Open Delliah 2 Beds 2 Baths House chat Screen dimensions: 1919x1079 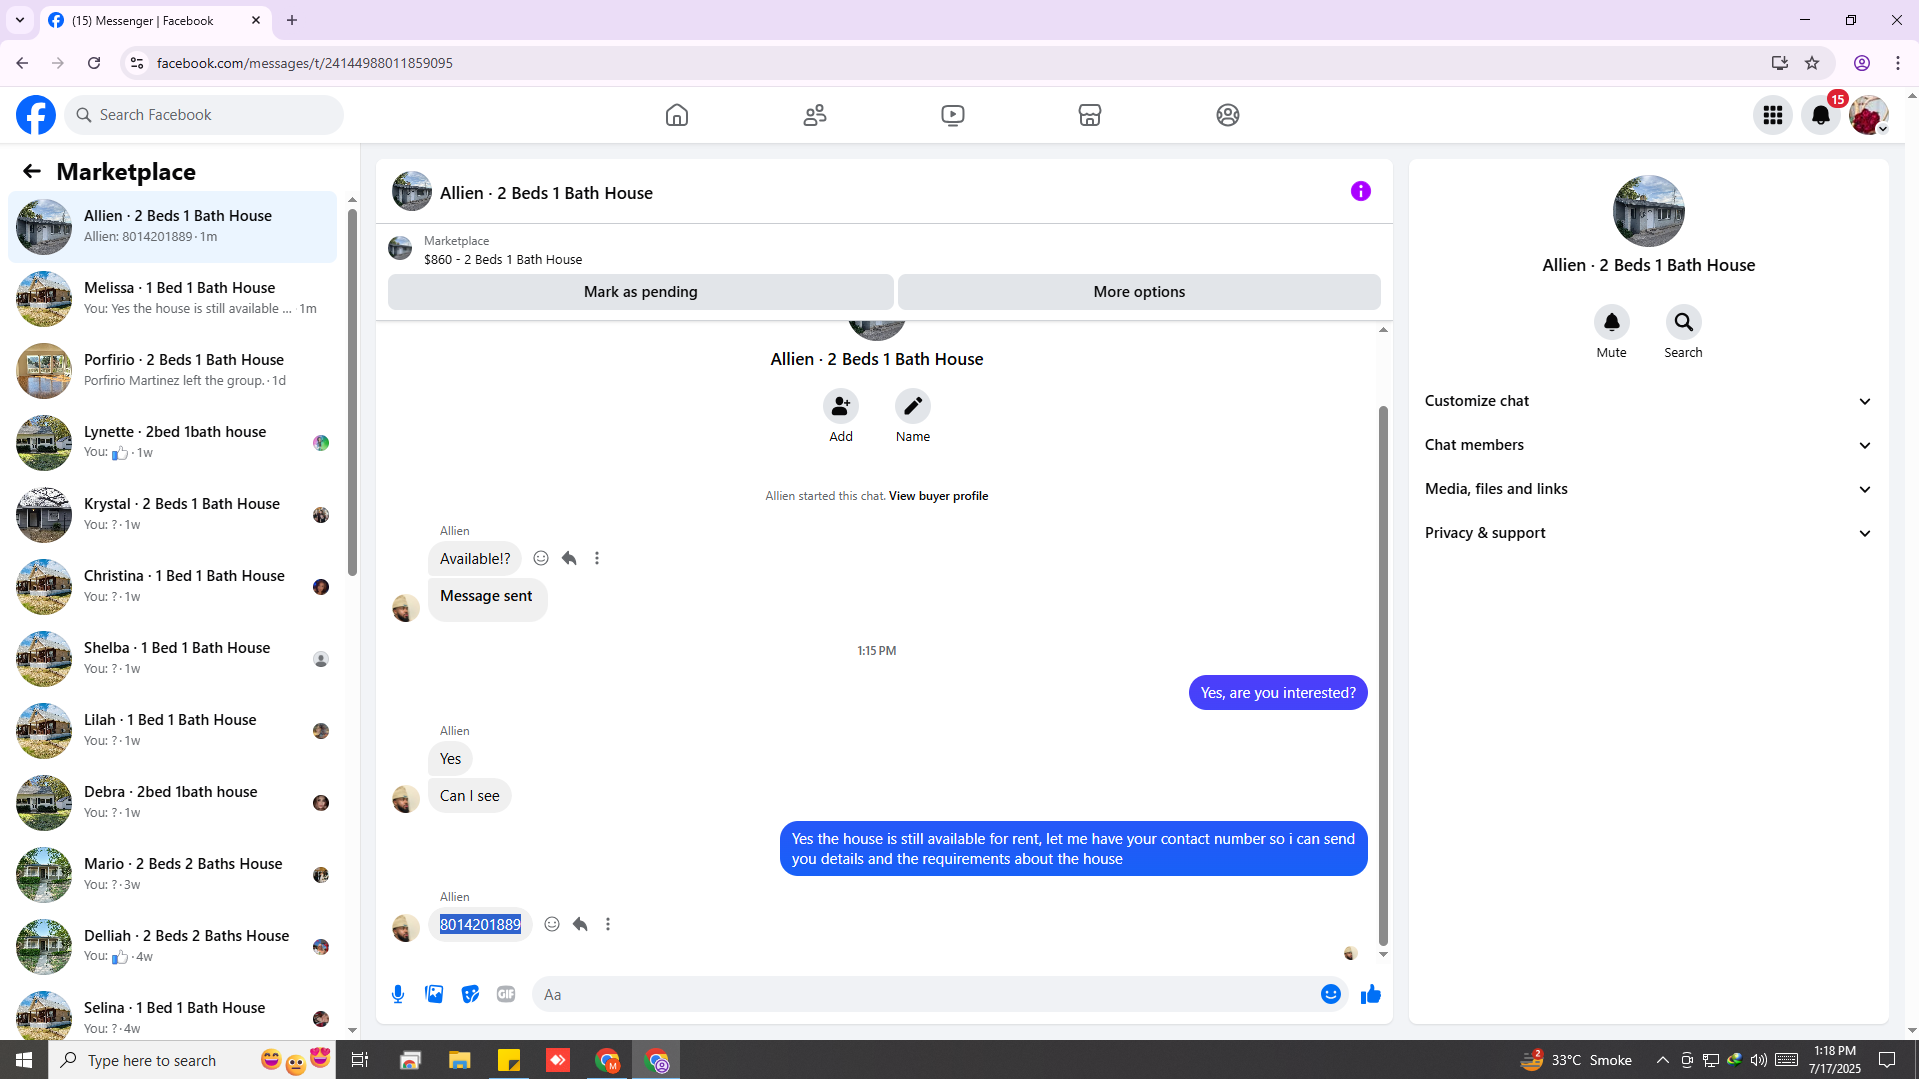point(172,946)
